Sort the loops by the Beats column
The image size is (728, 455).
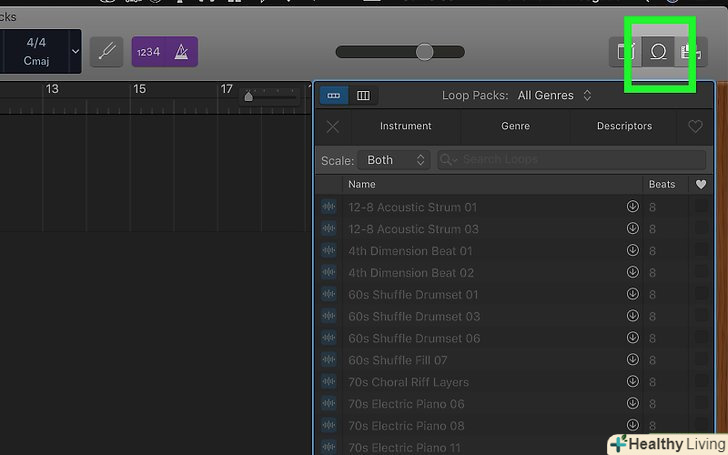(662, 185)
